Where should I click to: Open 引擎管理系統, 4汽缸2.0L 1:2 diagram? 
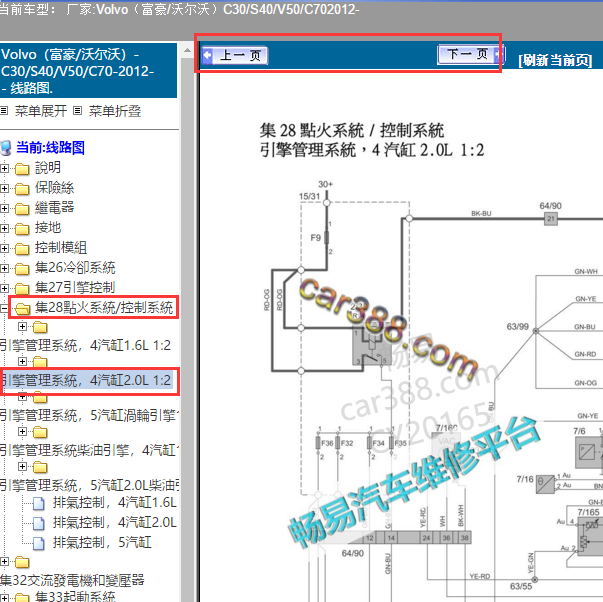pos(85,380)
